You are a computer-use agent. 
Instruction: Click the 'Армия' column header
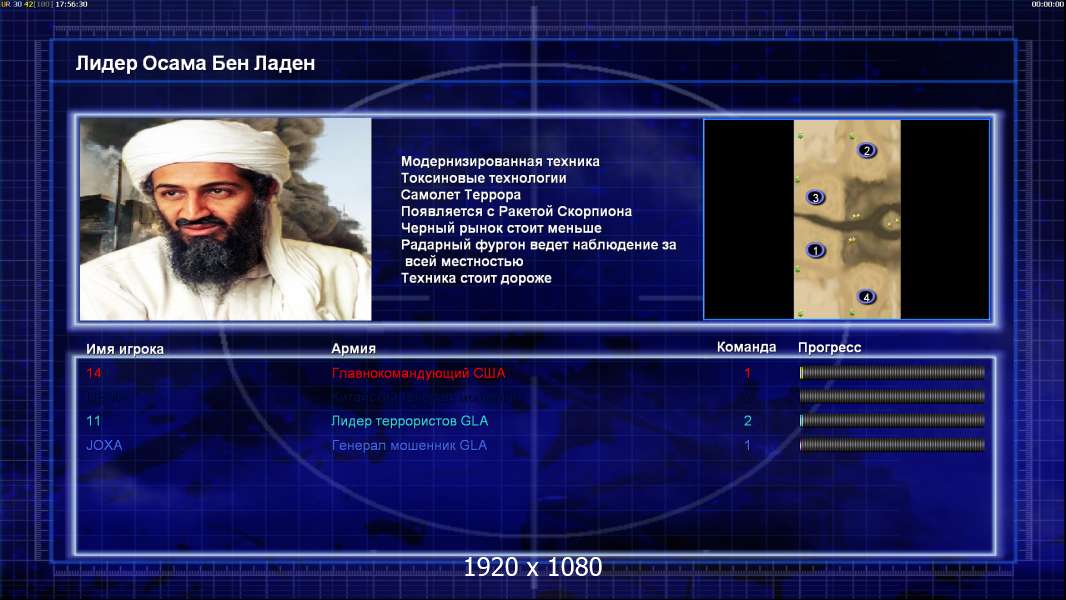tap(354, 348)
